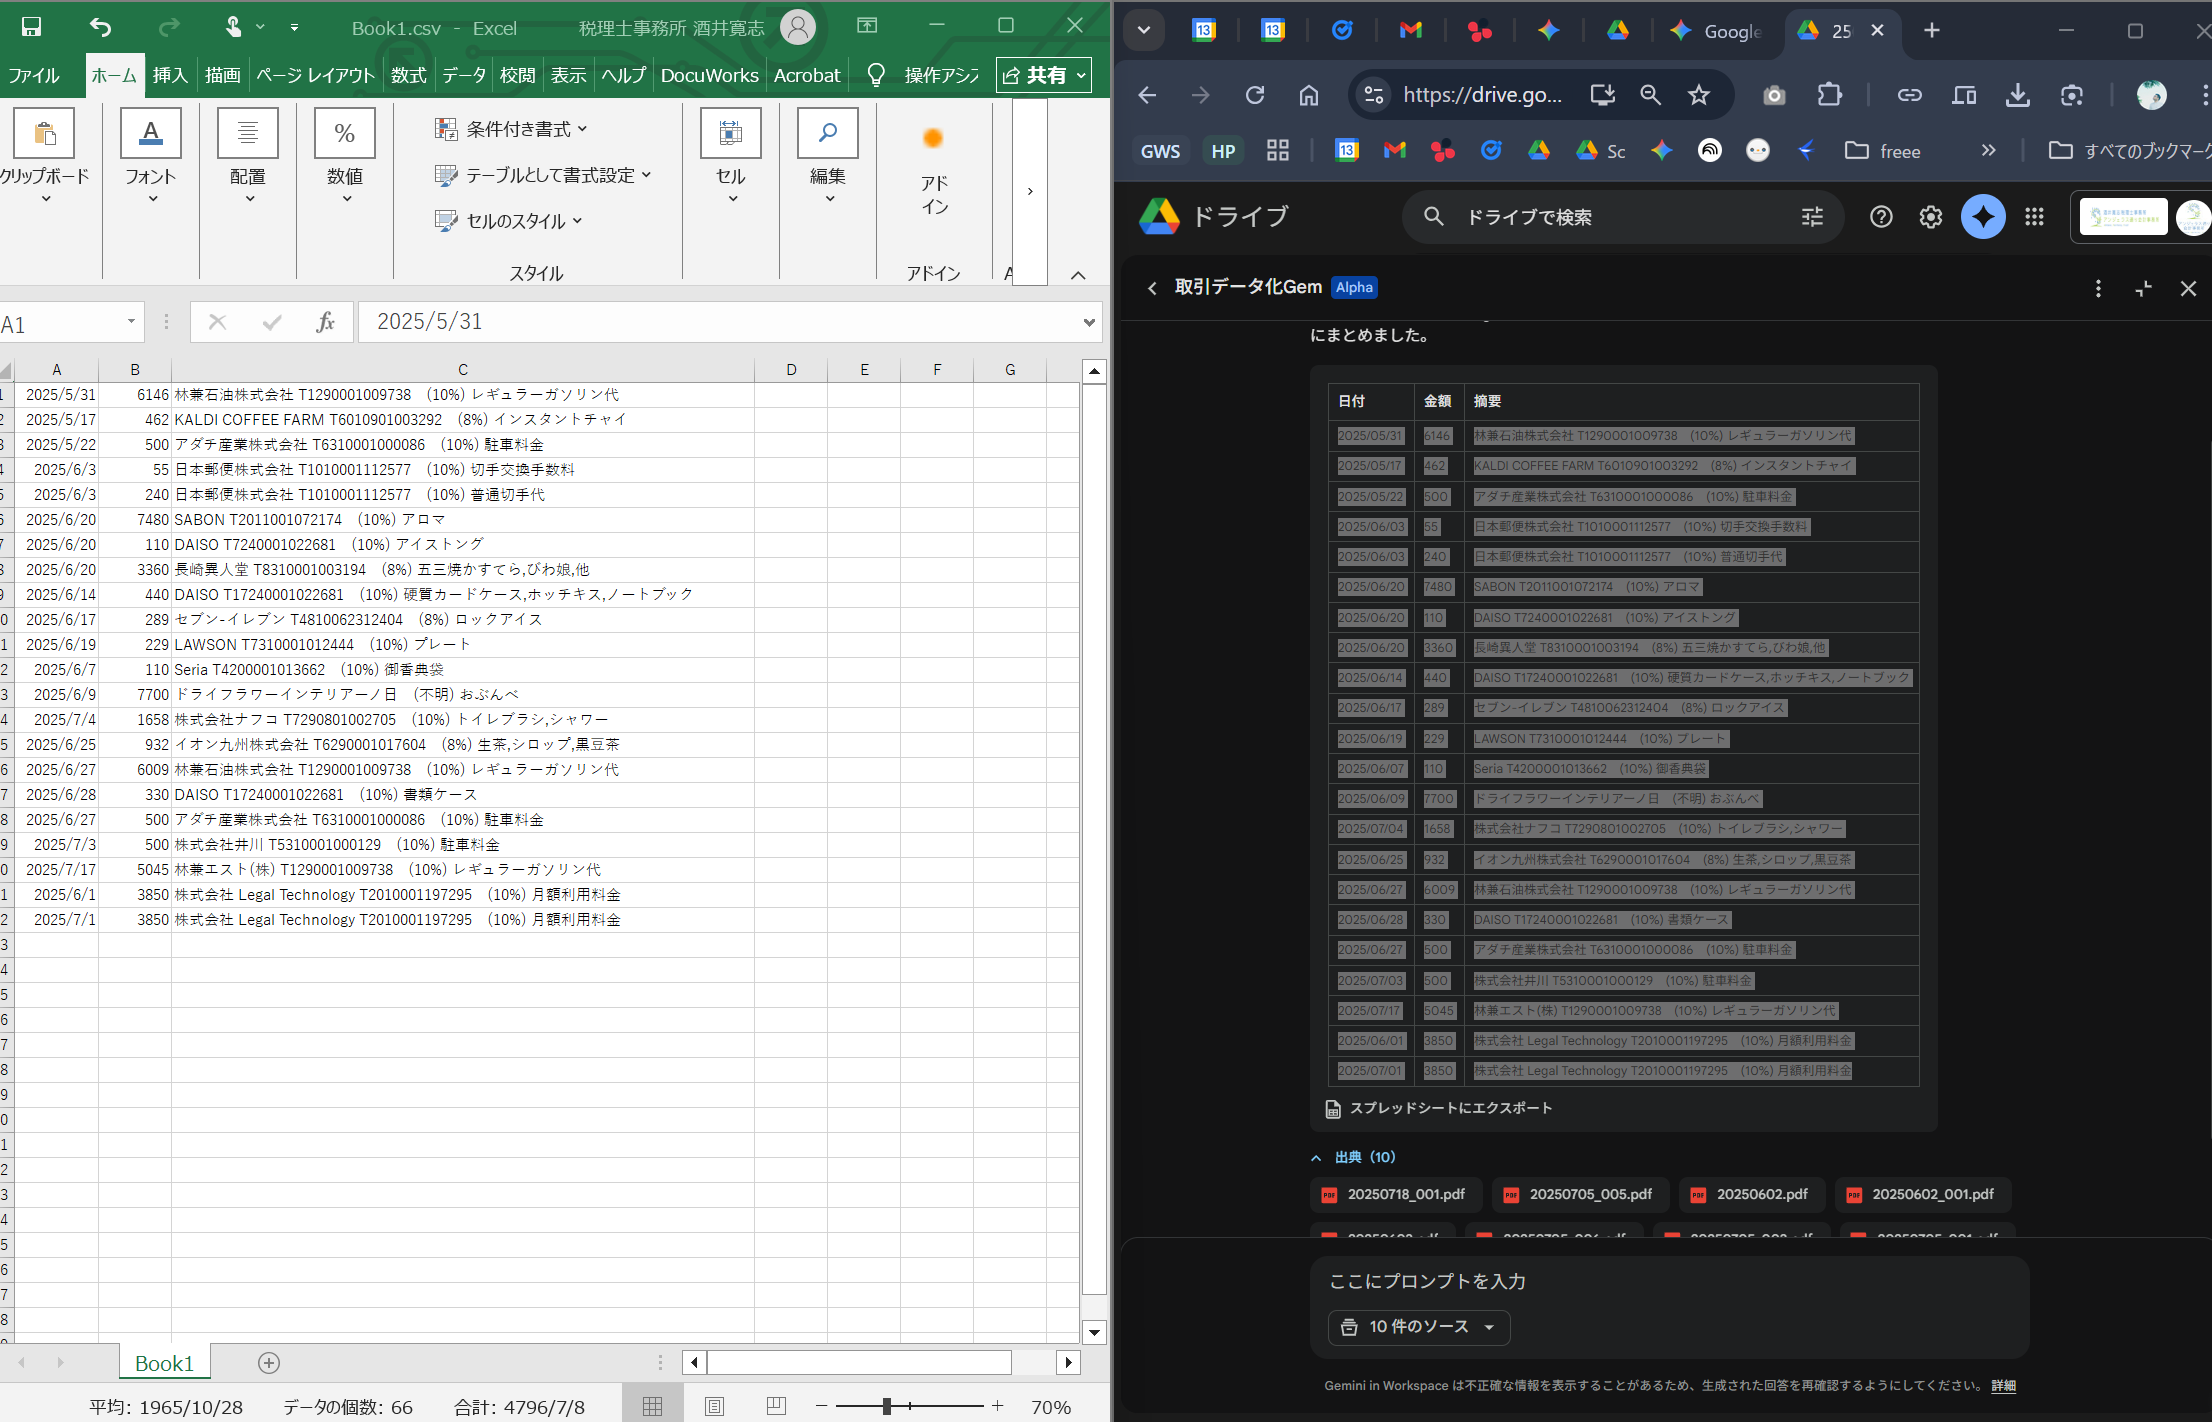Open Chrome extensions puzzle icon
The image size is (2212, 1422).
pos(1829,95)
